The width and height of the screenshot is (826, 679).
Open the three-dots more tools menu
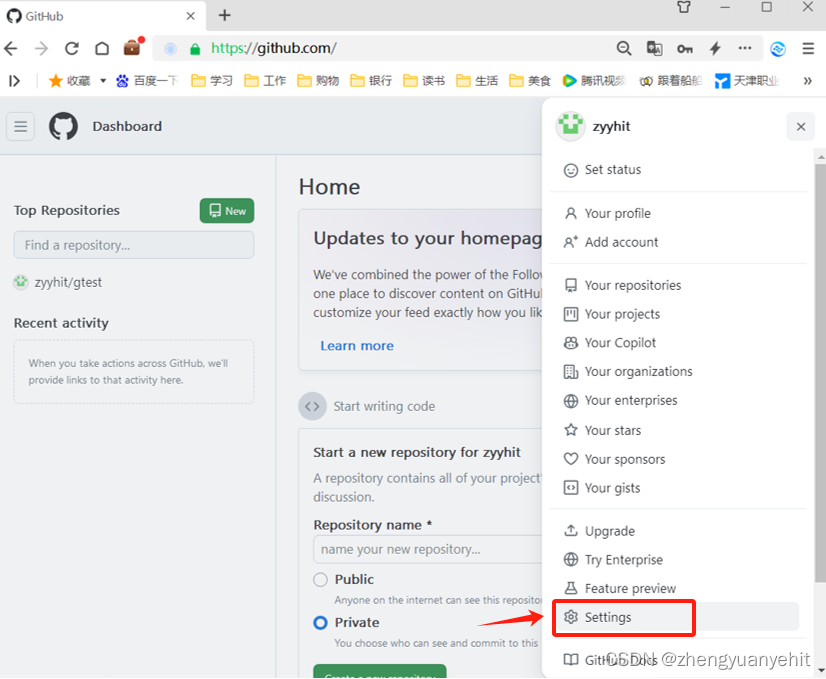point(745,48)
